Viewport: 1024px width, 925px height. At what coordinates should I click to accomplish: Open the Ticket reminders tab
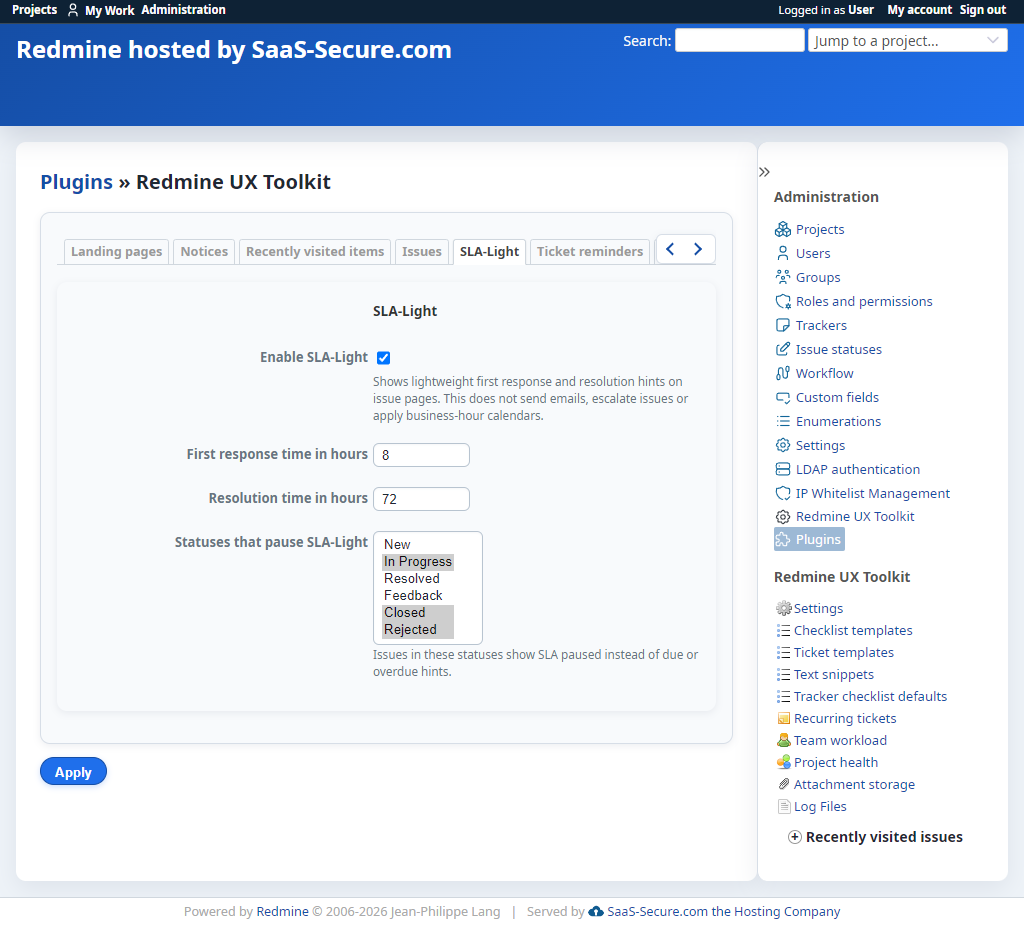(590, 252)
